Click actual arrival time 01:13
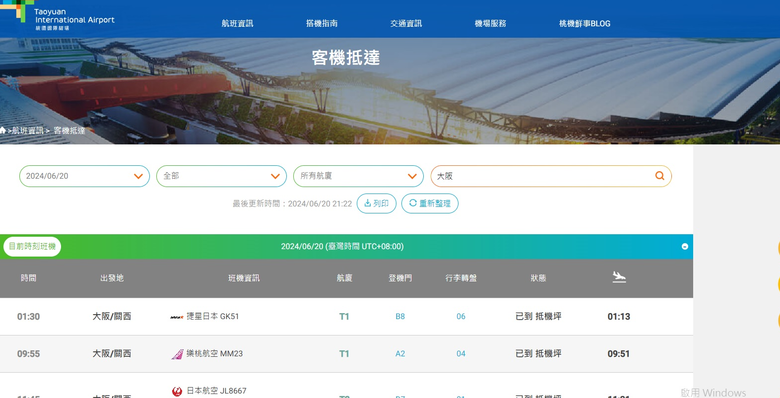780x398 pixels. click(619, 316)
